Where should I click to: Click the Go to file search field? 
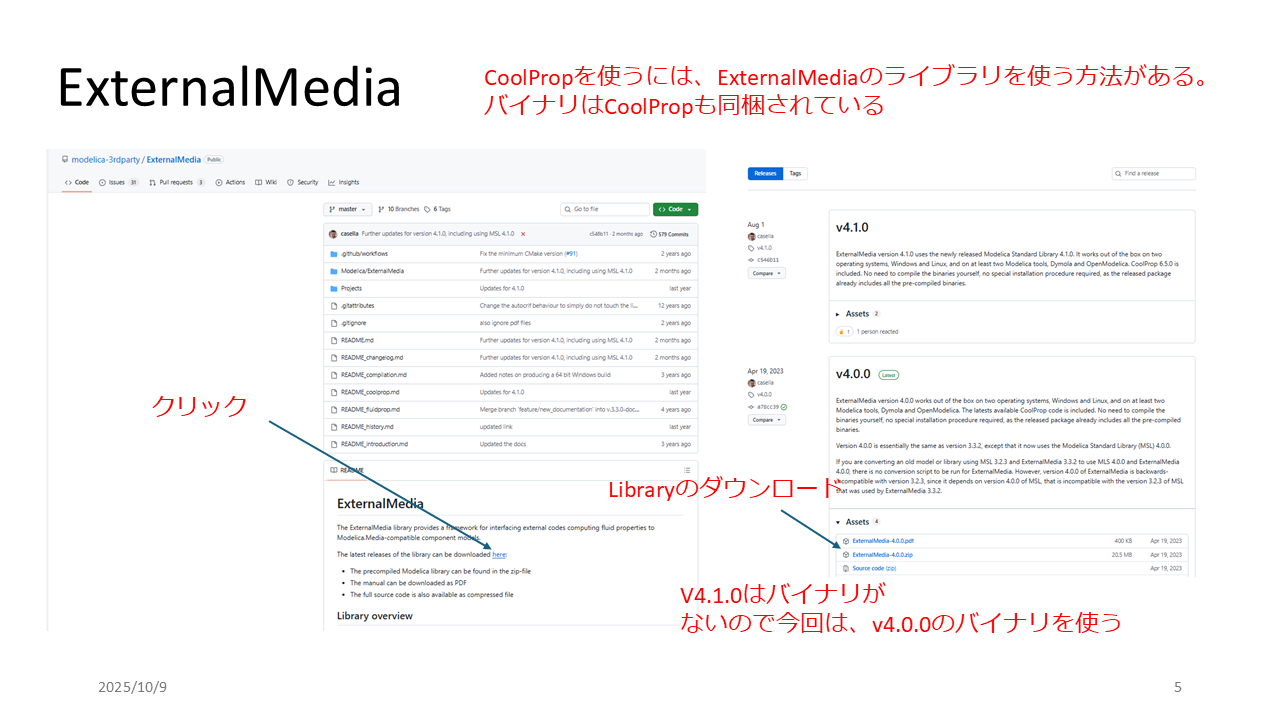pyautogui.click(x=605, y=209)
